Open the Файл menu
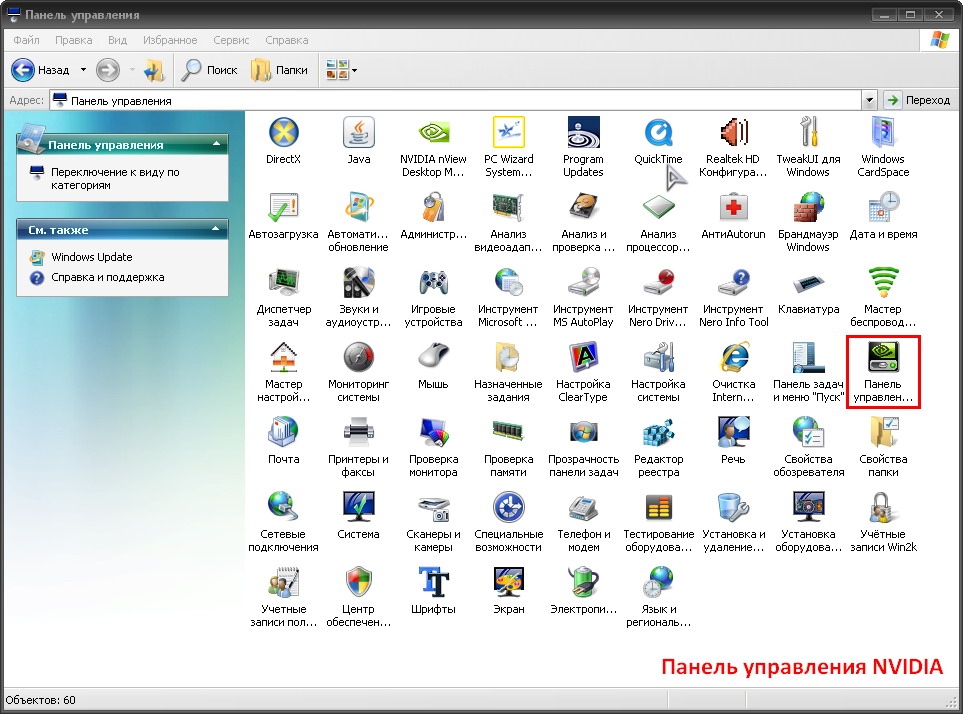The width and height of the screenshot is (963, 714). [26, 40]
